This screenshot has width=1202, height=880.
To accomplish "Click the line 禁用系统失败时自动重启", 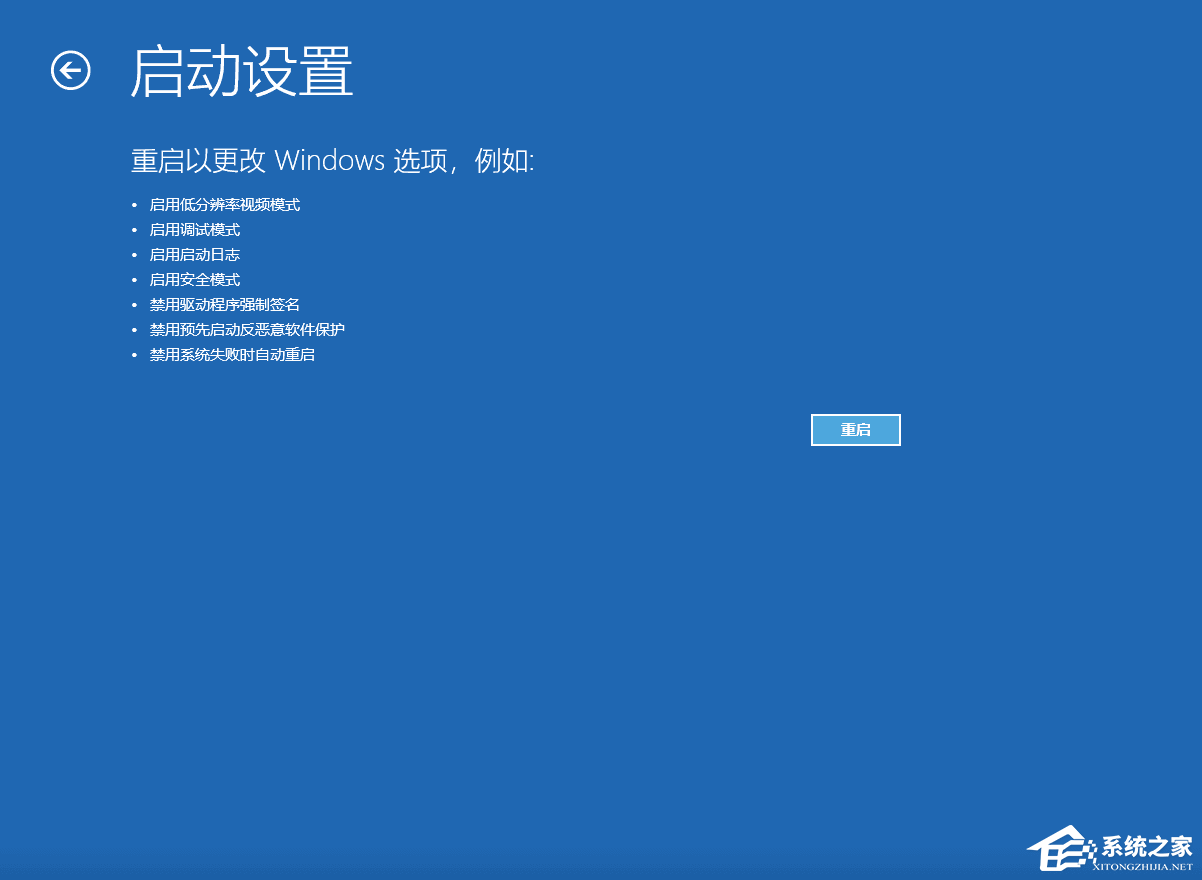I will (232, 355).
